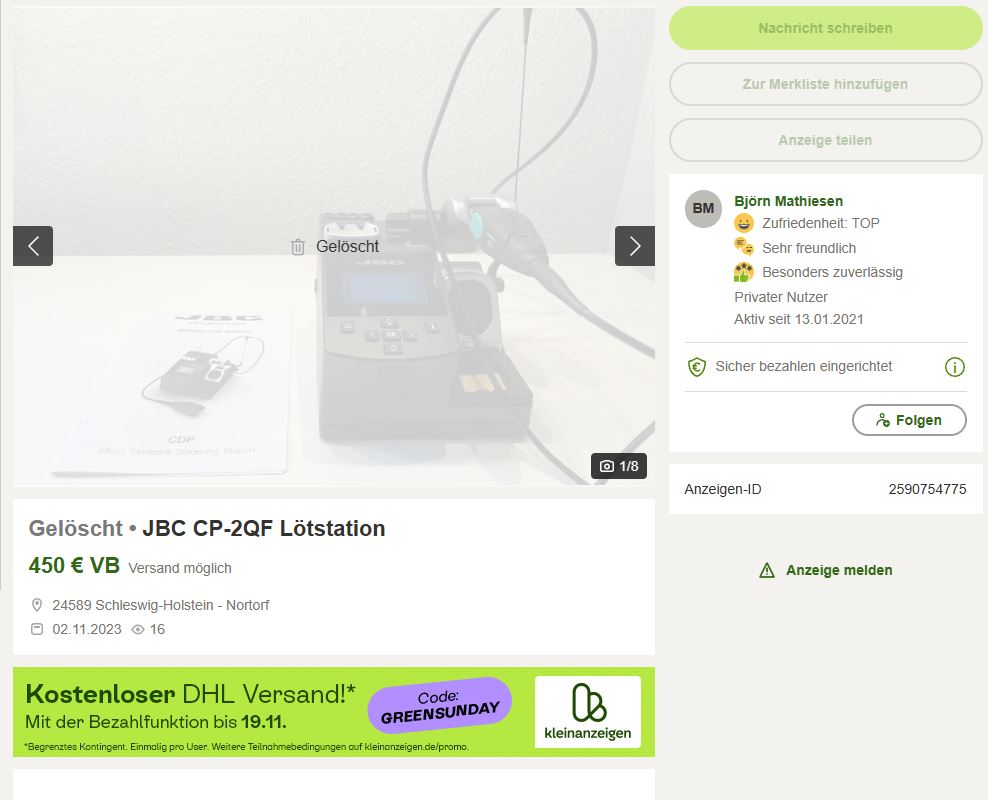Add listing via Zur Merkliste hinzufügen

click(825, 84)
